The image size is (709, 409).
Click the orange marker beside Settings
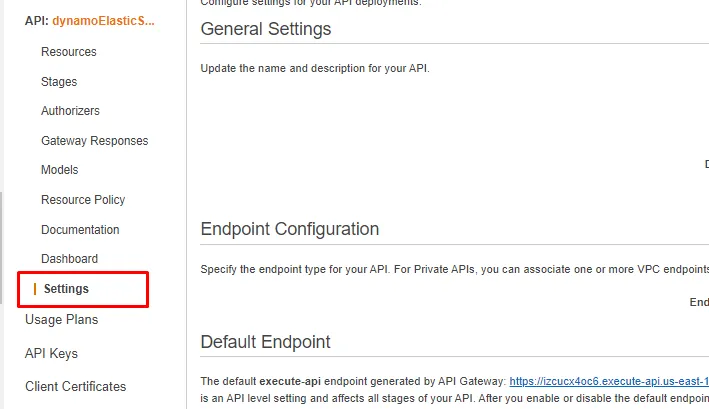(35, 289)
